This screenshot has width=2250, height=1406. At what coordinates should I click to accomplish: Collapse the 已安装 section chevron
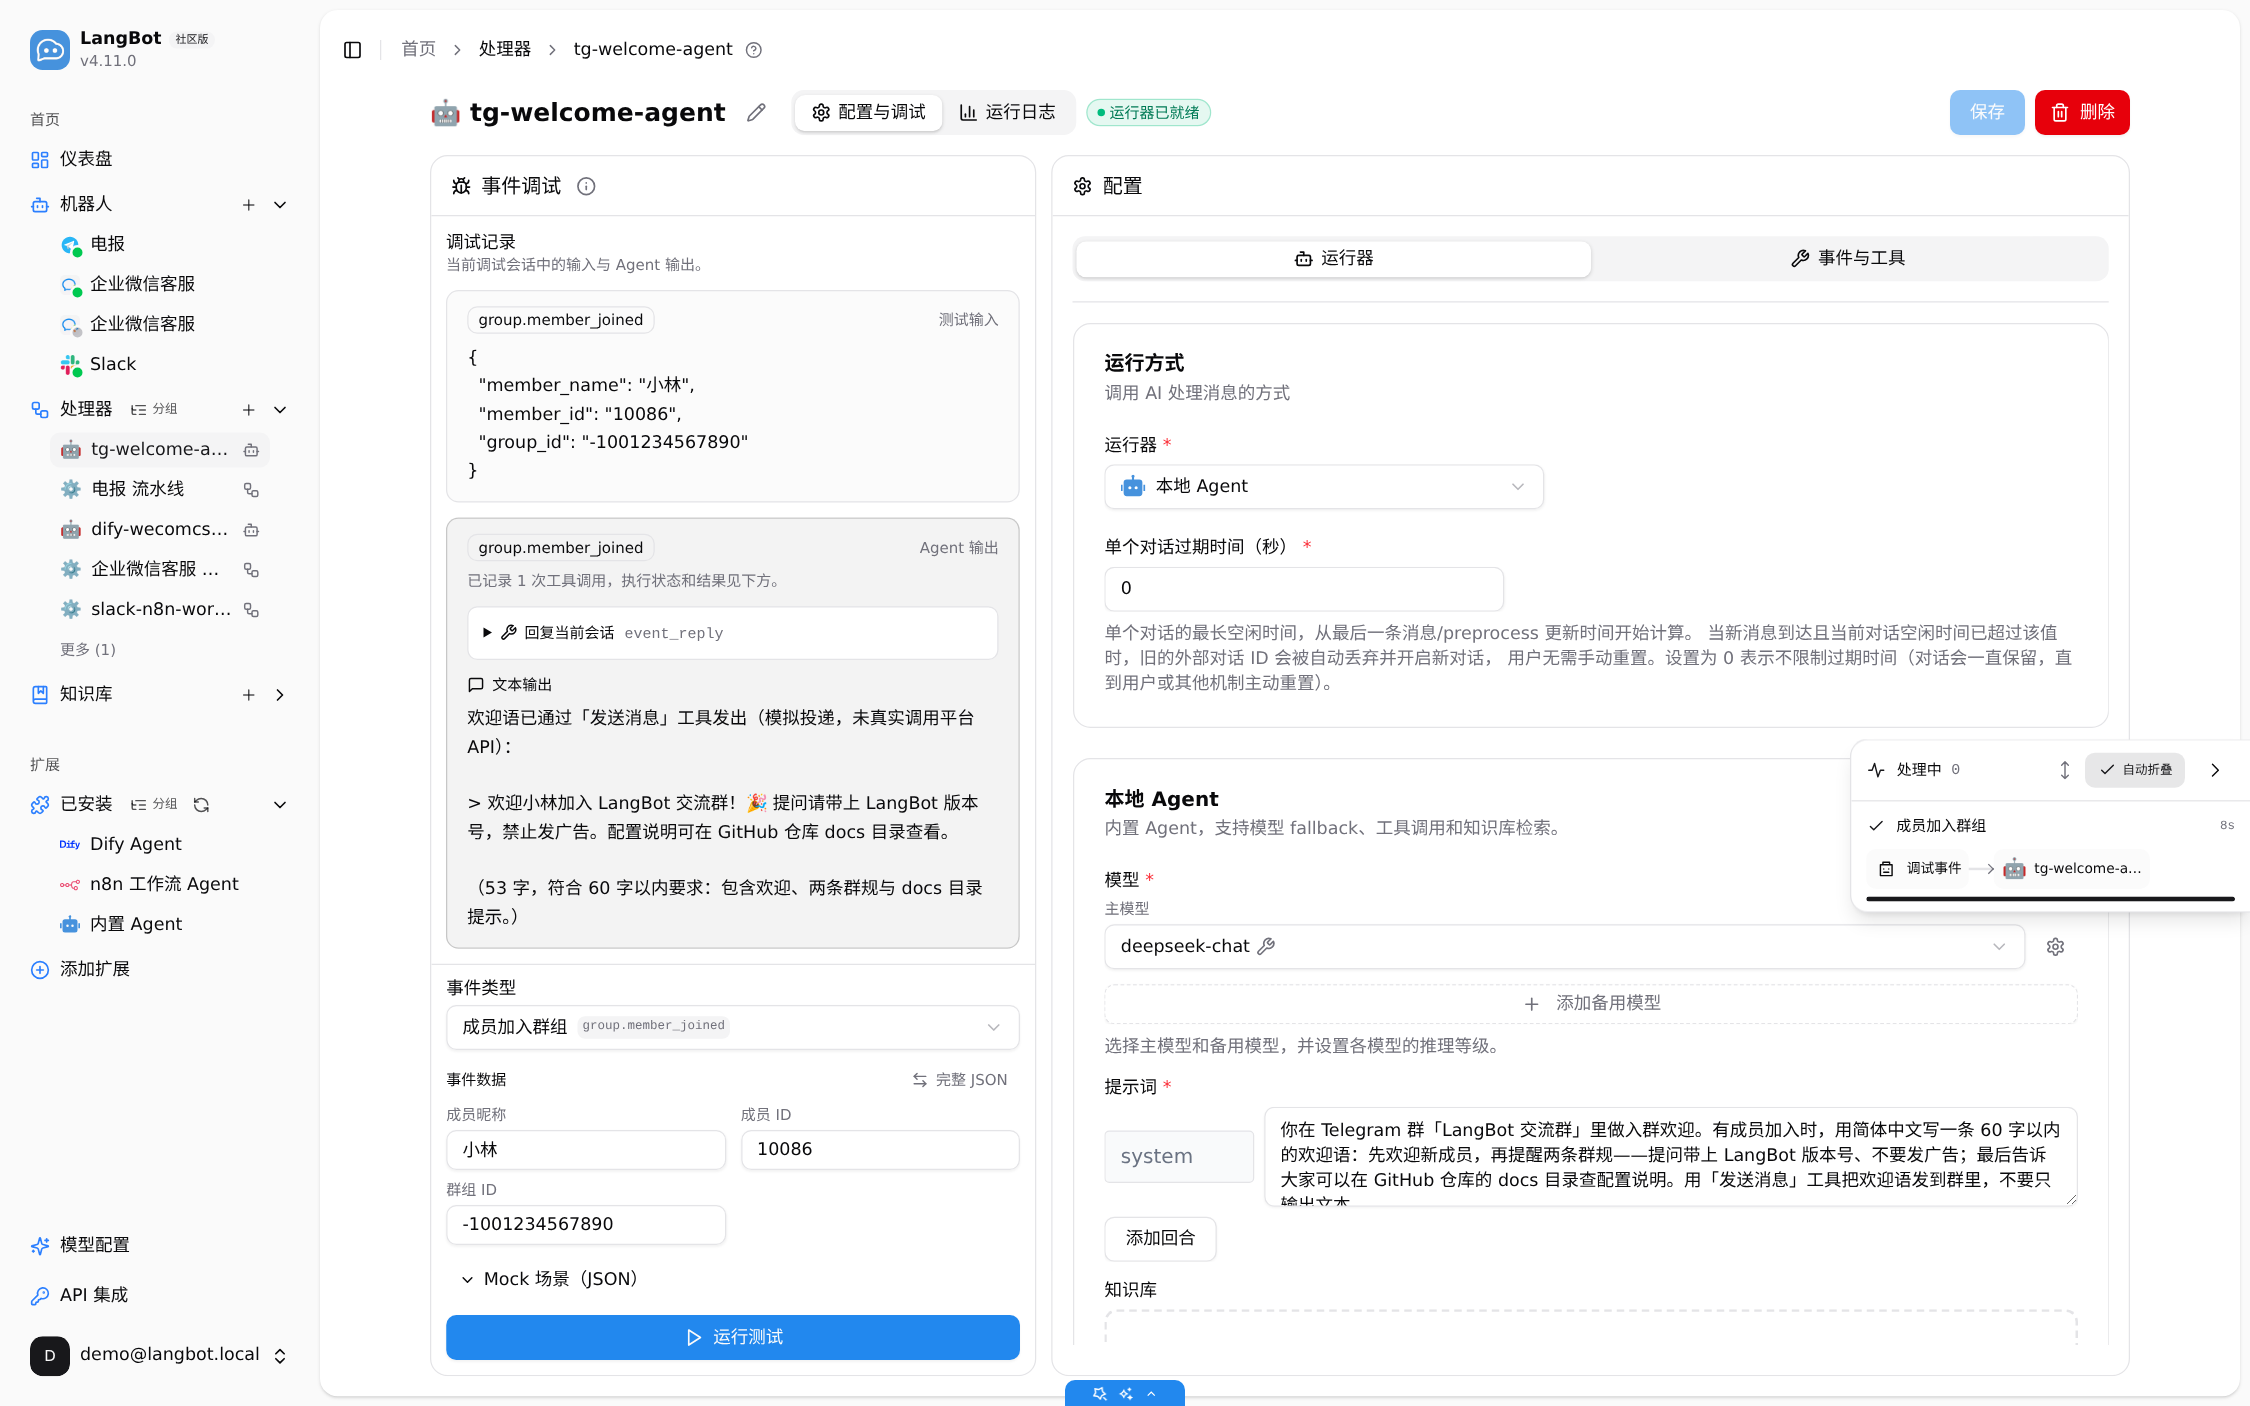point(280,805)
